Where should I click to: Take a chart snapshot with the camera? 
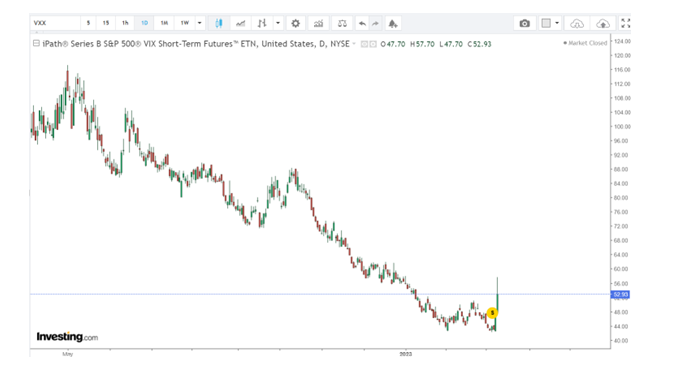525,23
